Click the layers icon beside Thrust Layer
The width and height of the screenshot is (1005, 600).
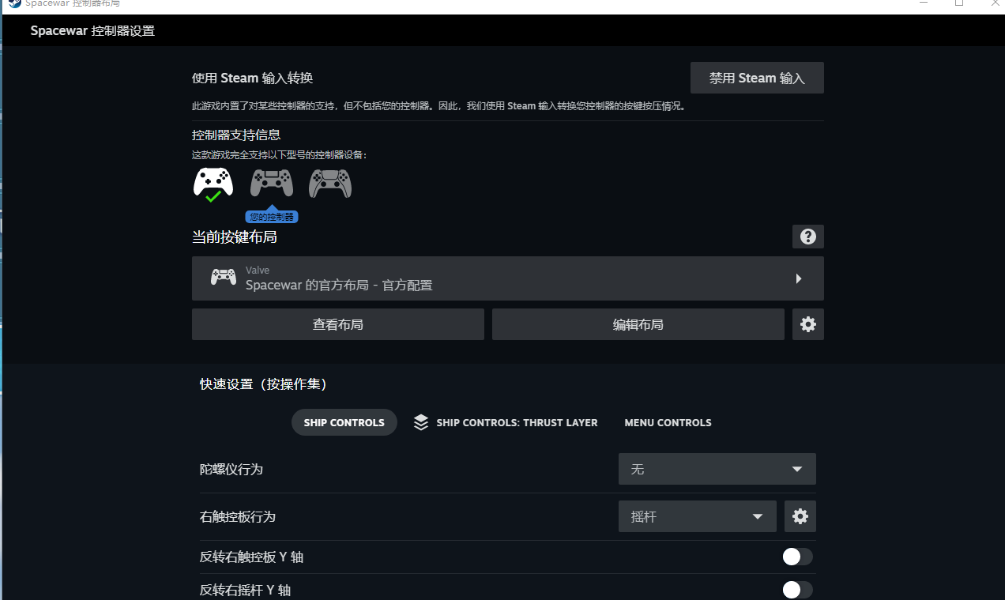click(x=421, y=422)
